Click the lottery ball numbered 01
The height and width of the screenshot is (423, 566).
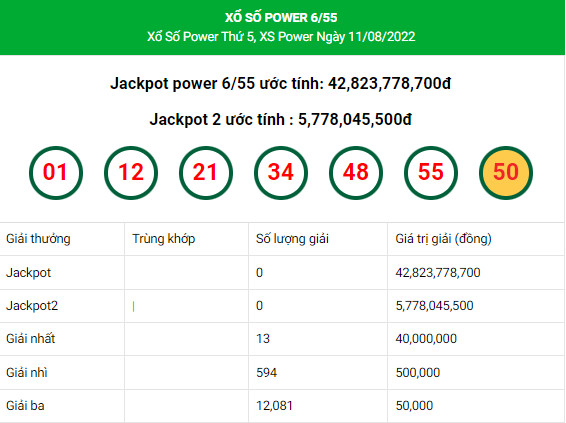56,173
